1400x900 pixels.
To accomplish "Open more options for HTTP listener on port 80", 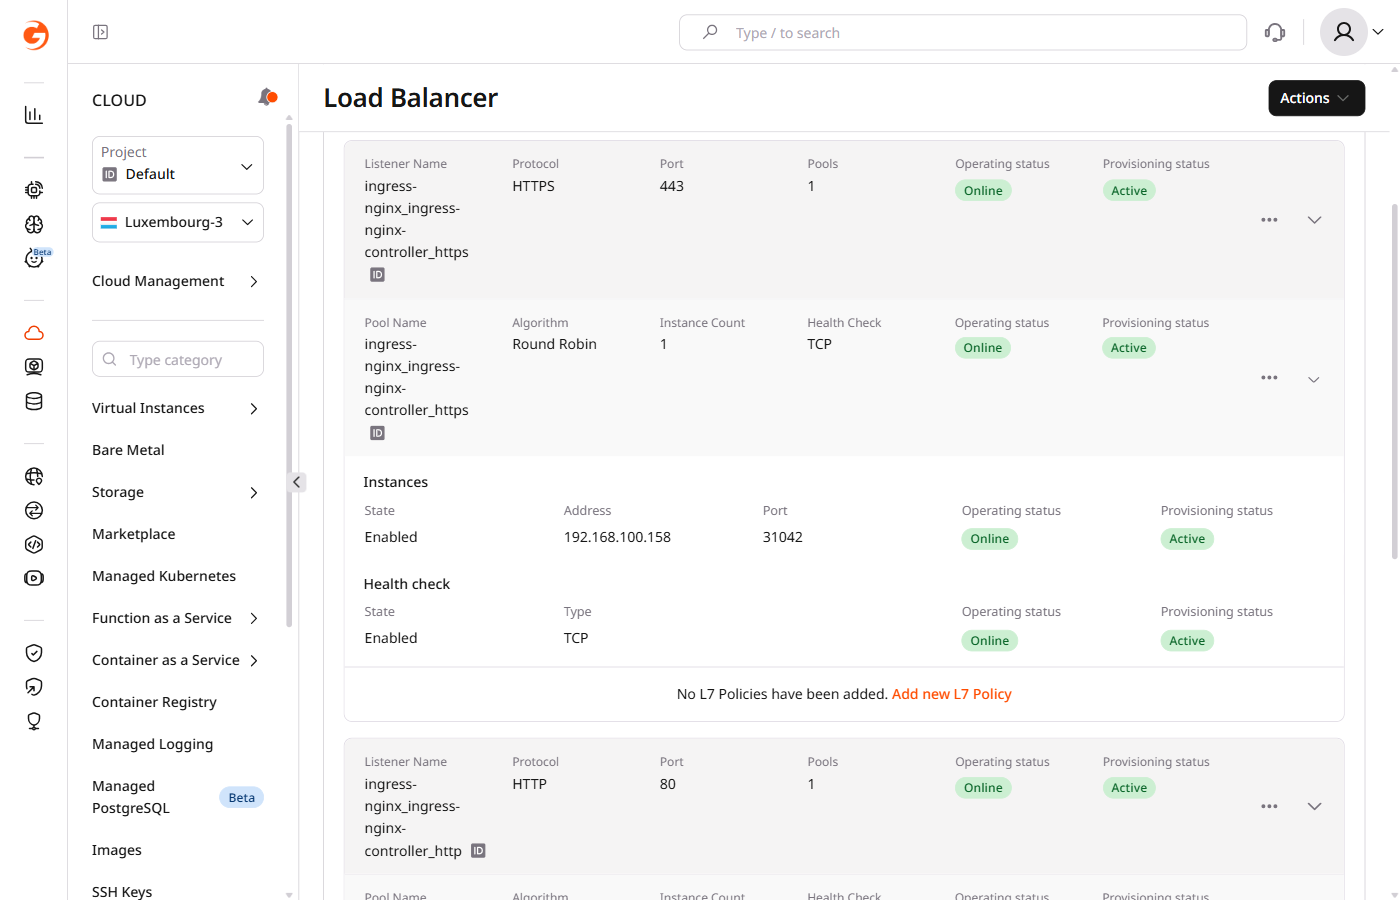I will click(x=1269, y=807).
